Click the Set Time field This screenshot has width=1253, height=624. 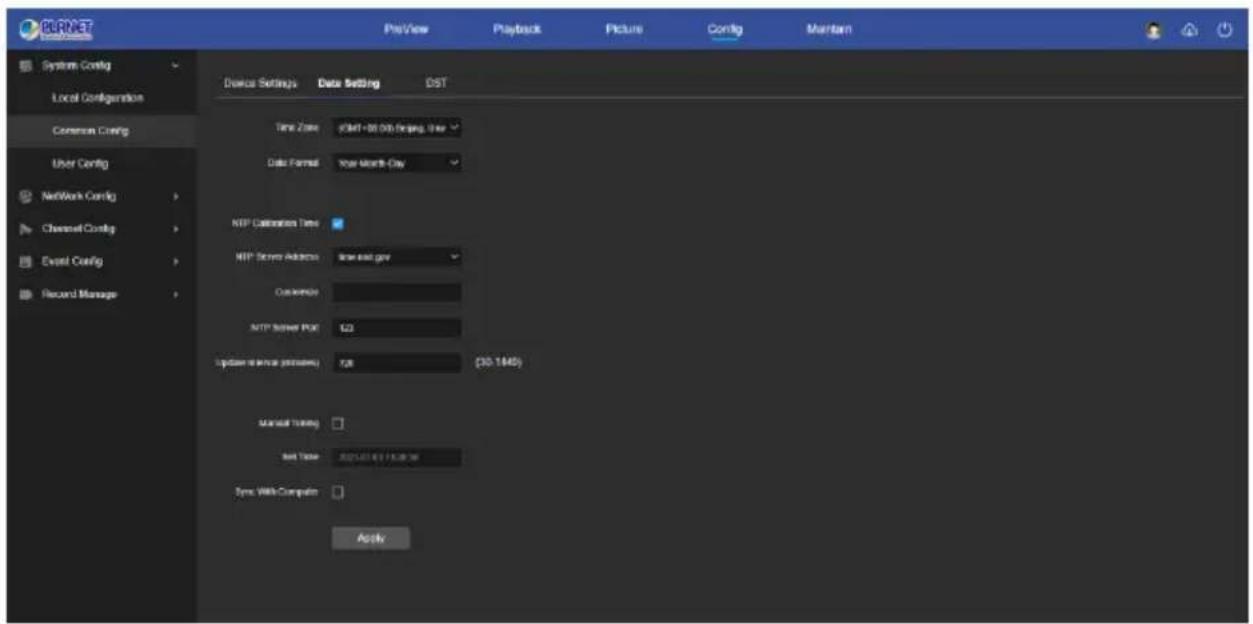point(396,458)
